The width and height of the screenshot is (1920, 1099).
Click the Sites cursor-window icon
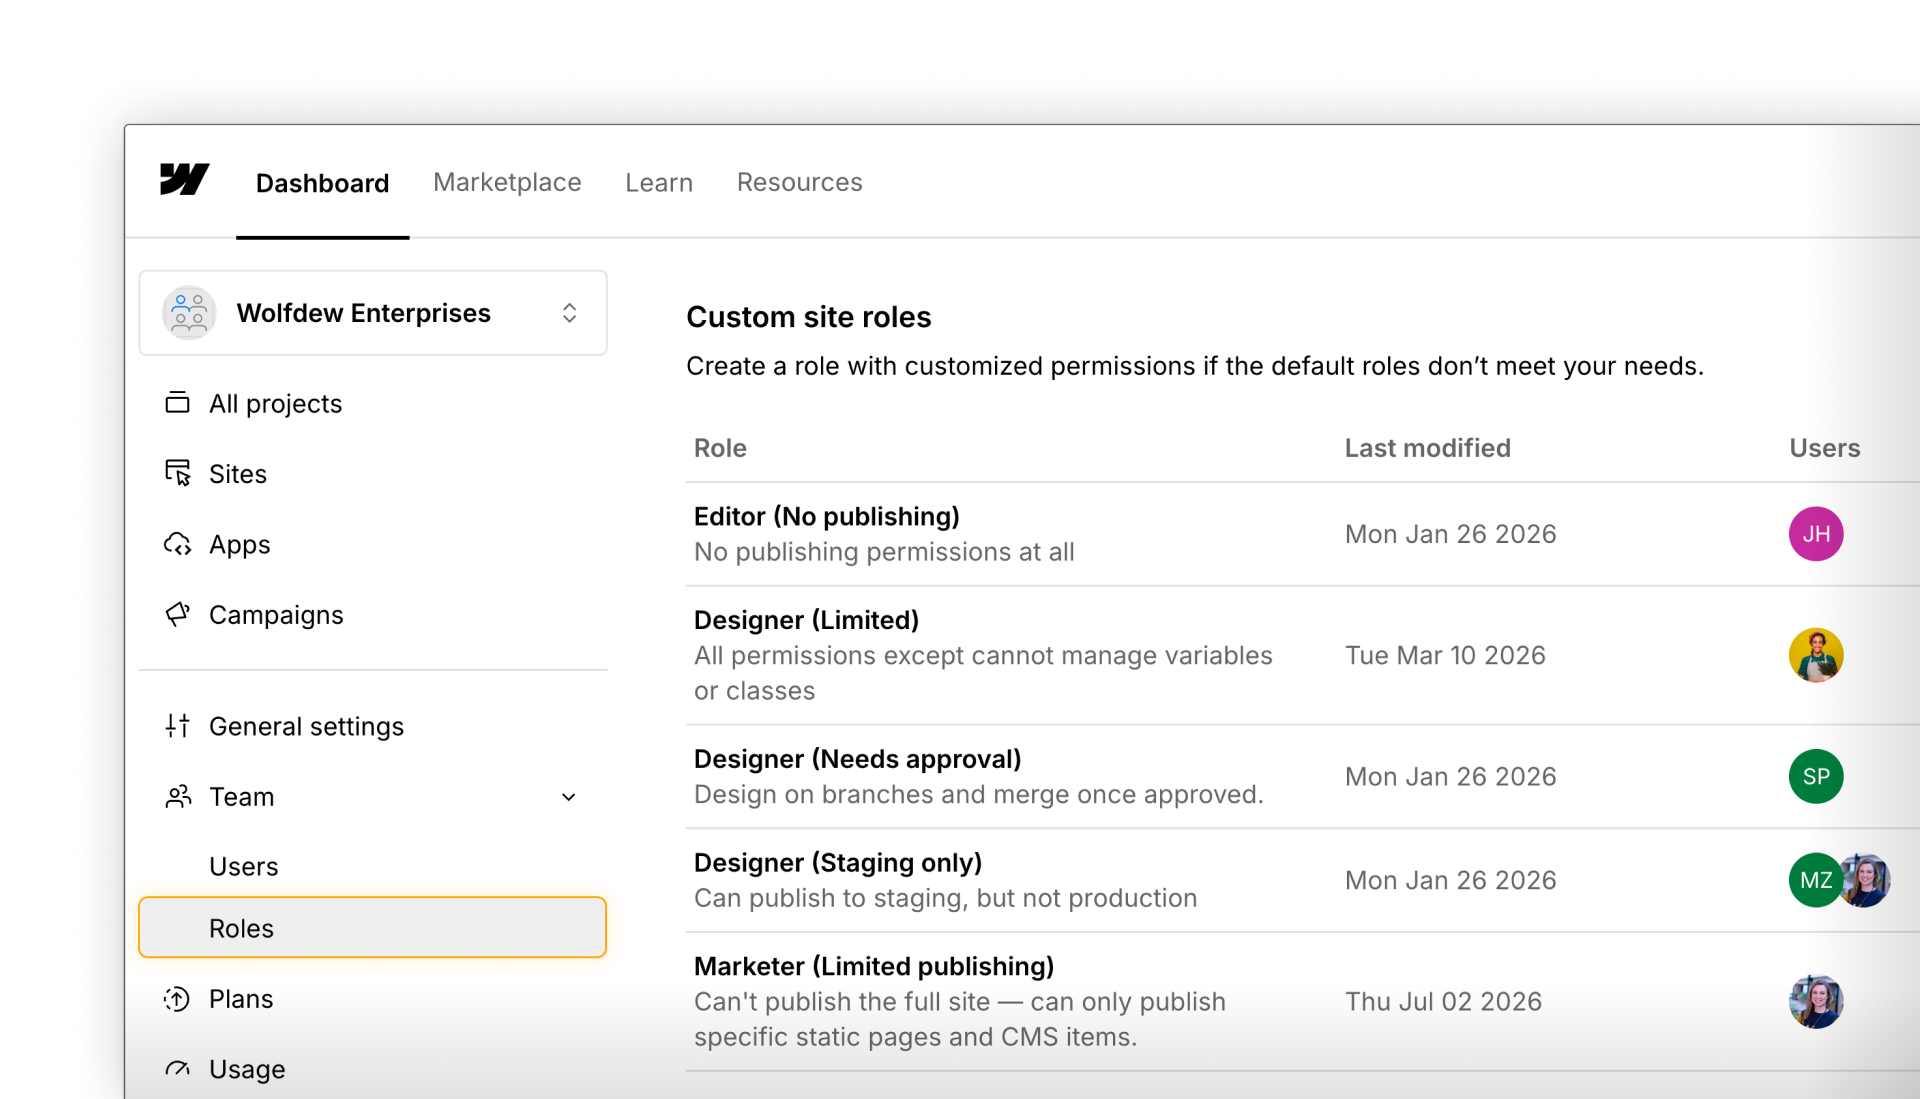pos(177,473)
